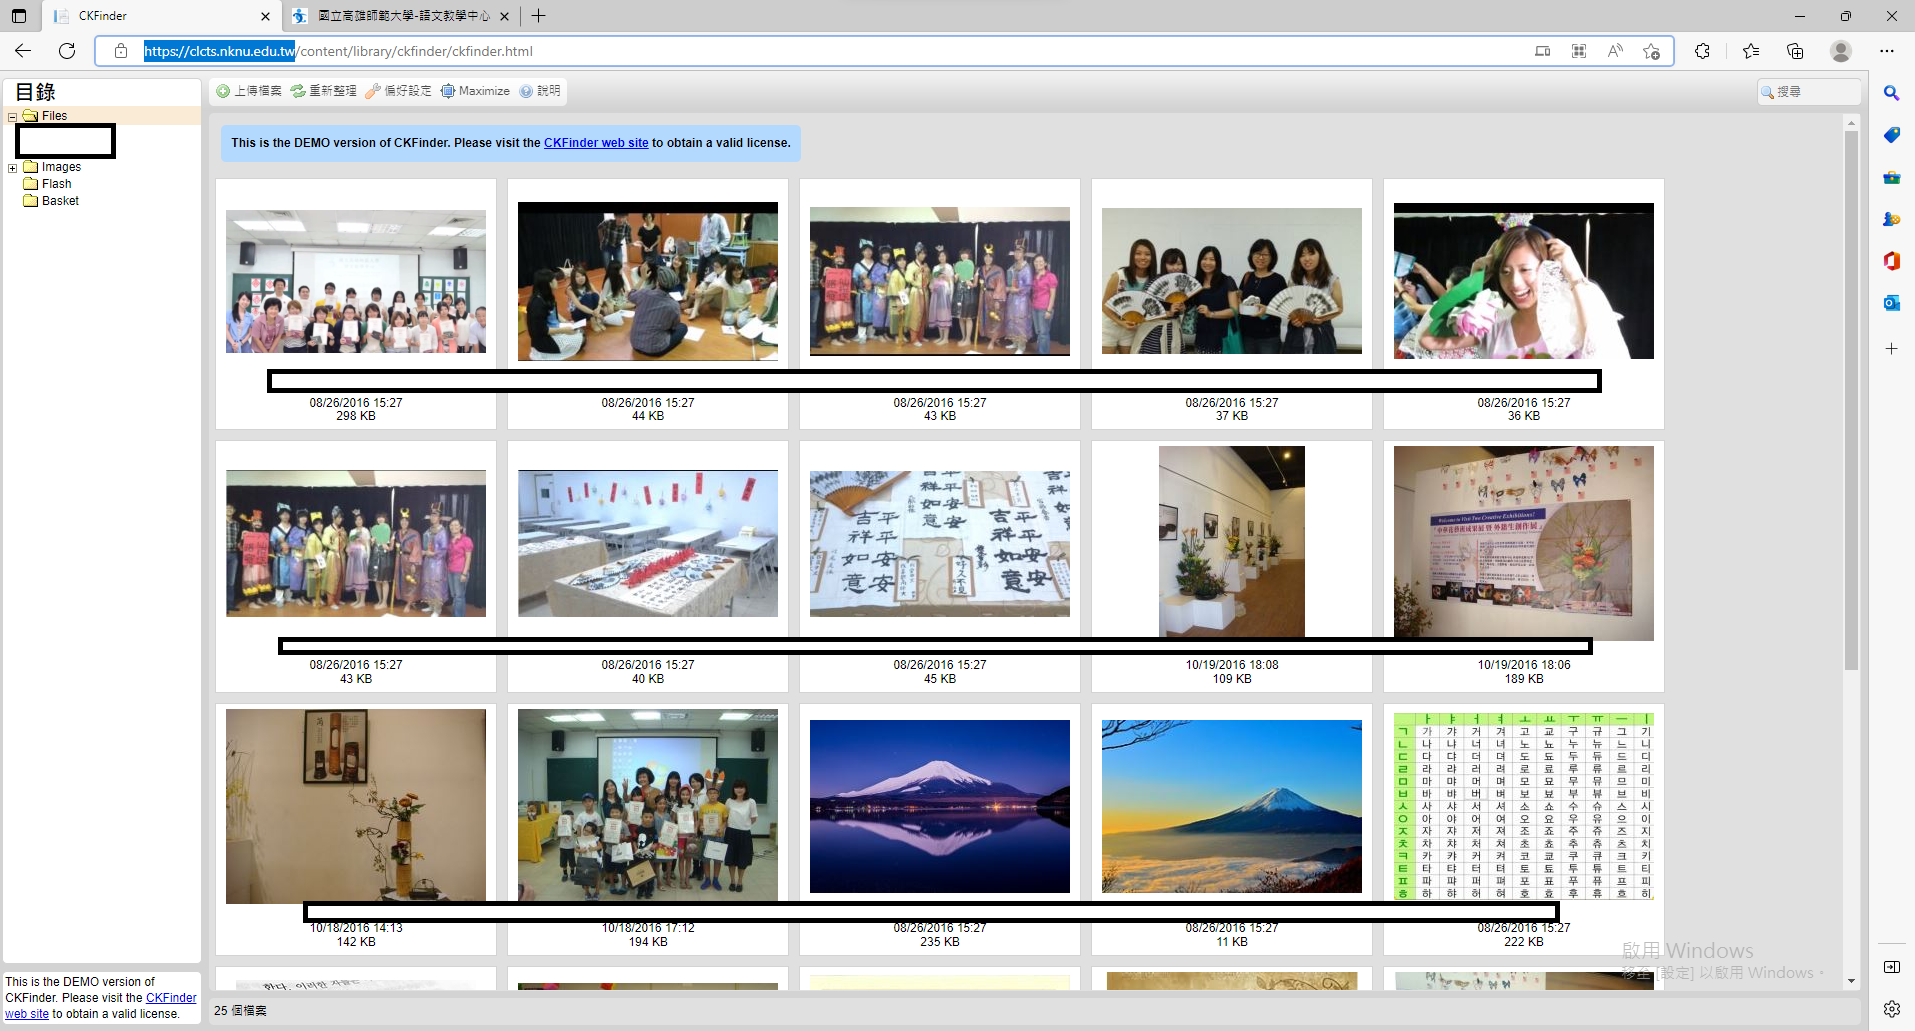Select the Basket folder in the tree
The width and height of the screenshot is (1915, 1031).
coord(60,201)
